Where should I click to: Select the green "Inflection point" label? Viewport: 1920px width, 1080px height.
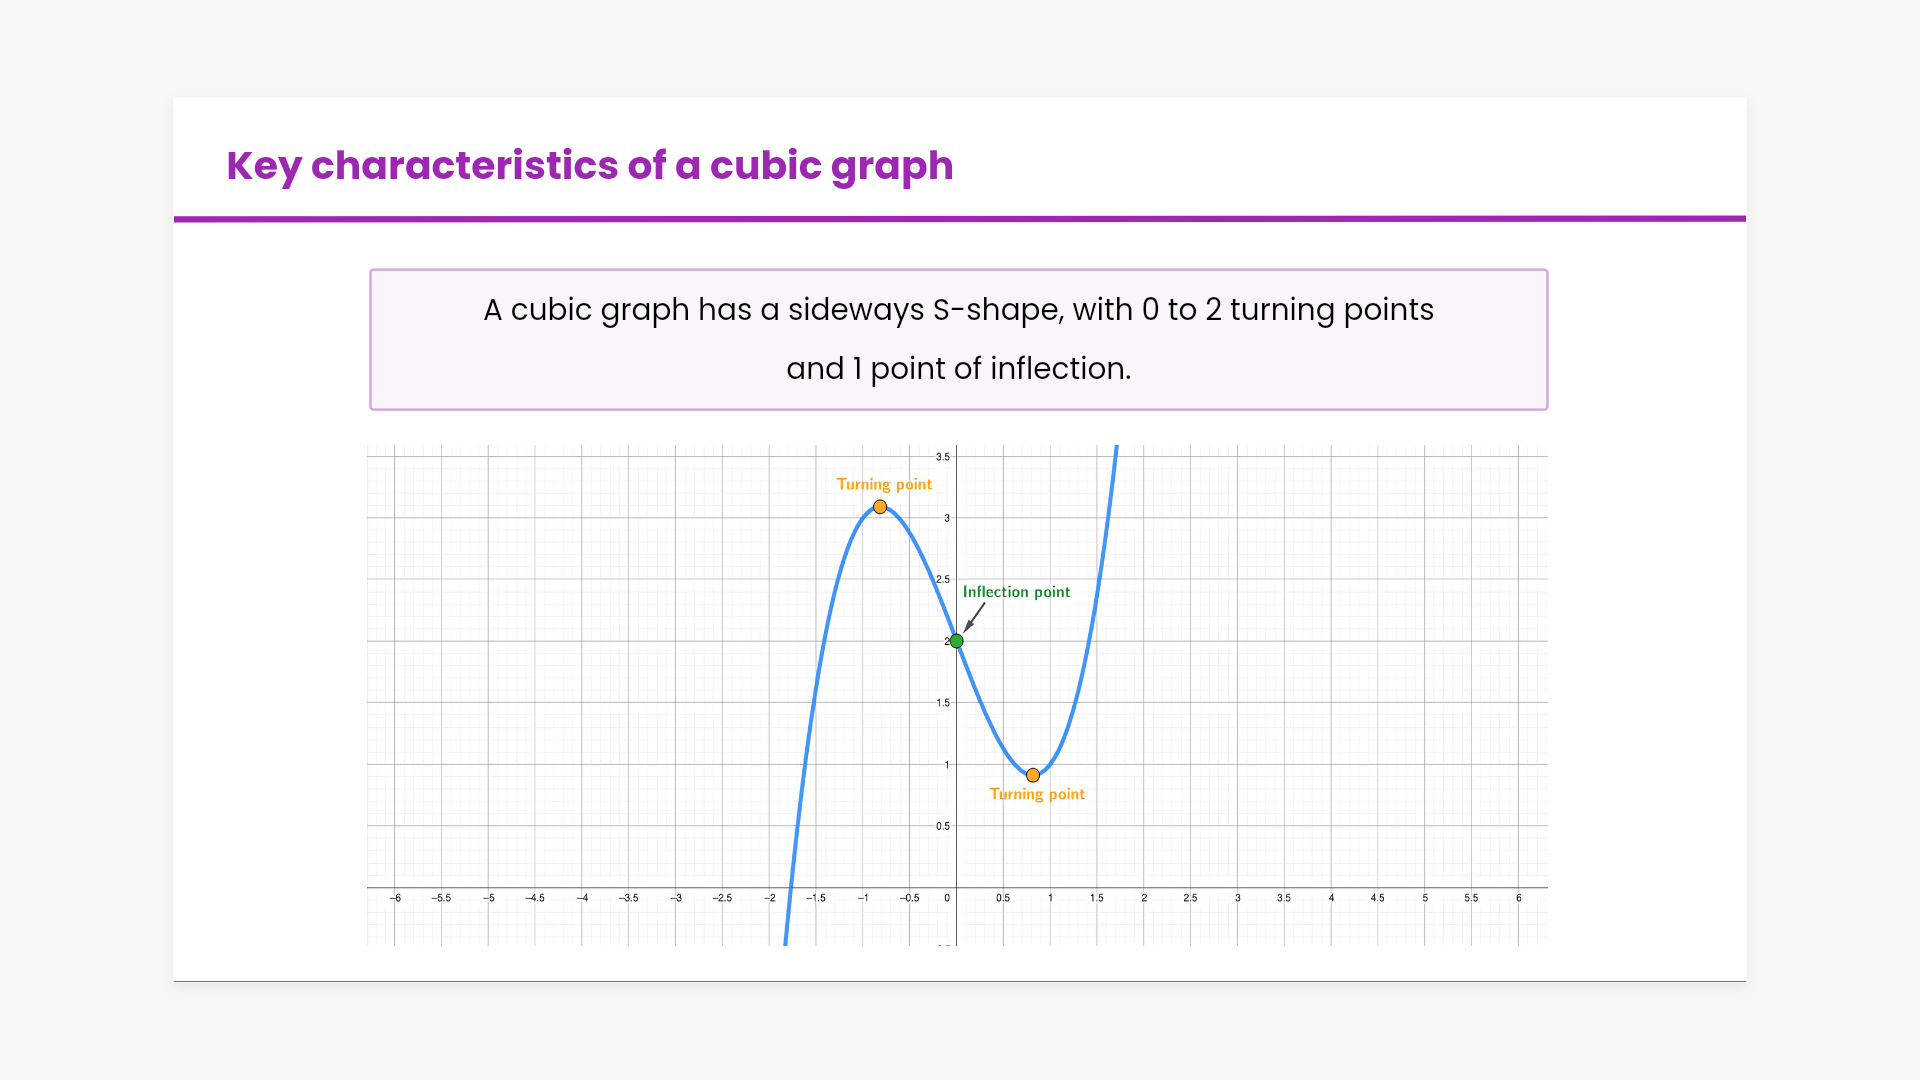(x=1016, y=592)
